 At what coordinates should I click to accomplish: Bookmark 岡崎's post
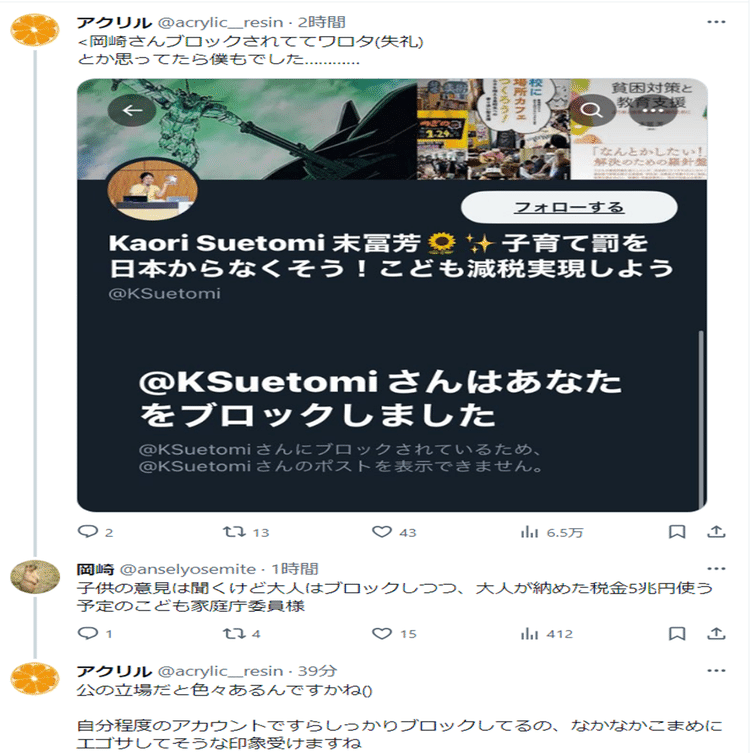click(677, 633)
